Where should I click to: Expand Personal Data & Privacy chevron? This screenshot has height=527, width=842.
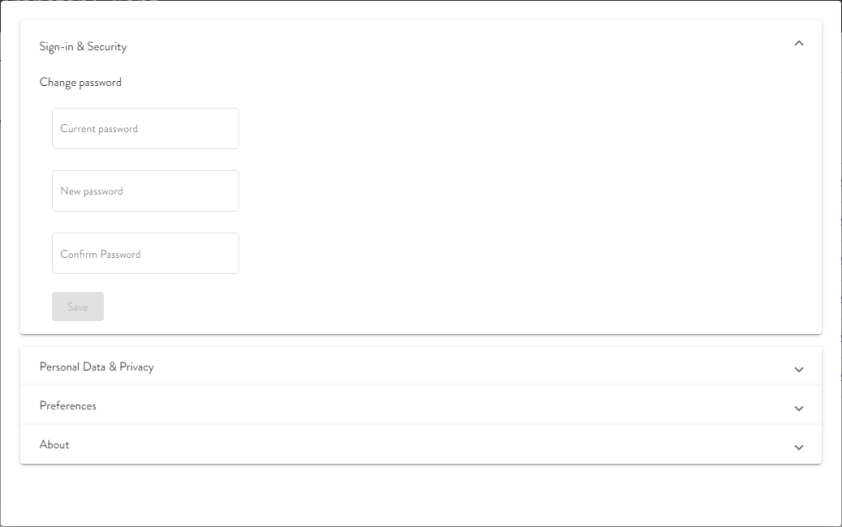click(x=798, y=369)
